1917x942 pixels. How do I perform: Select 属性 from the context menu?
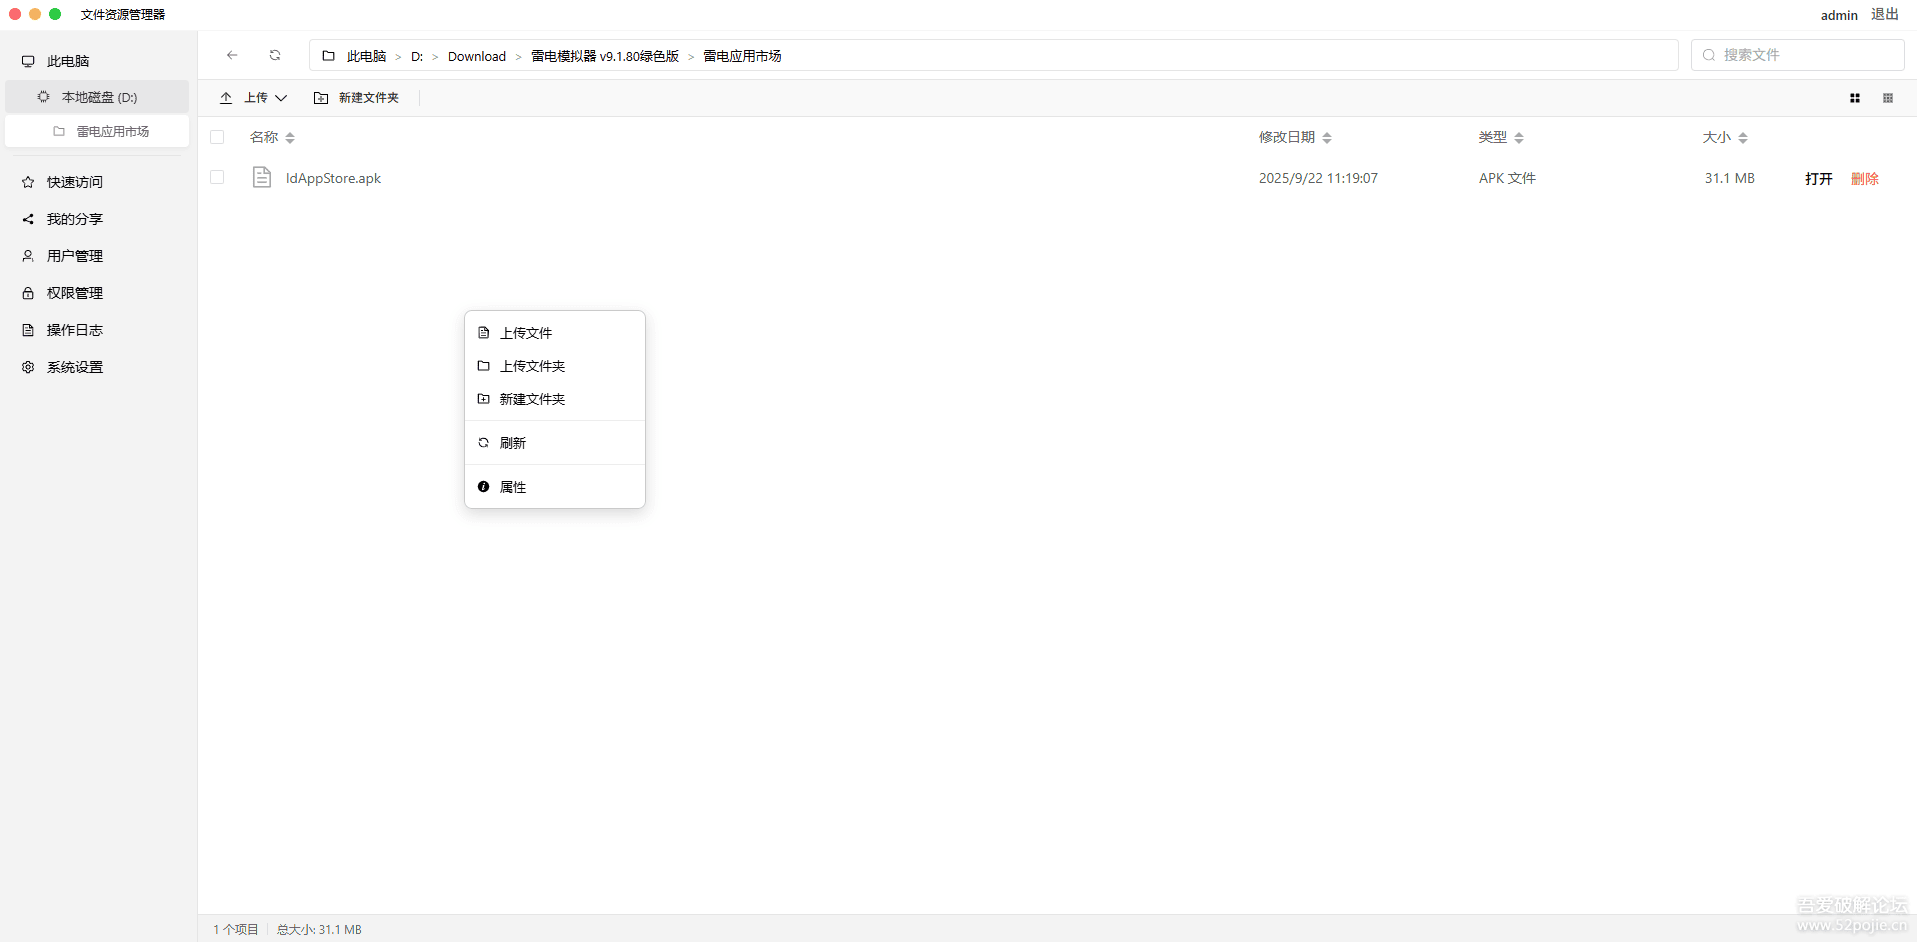(x=513, y=487)
